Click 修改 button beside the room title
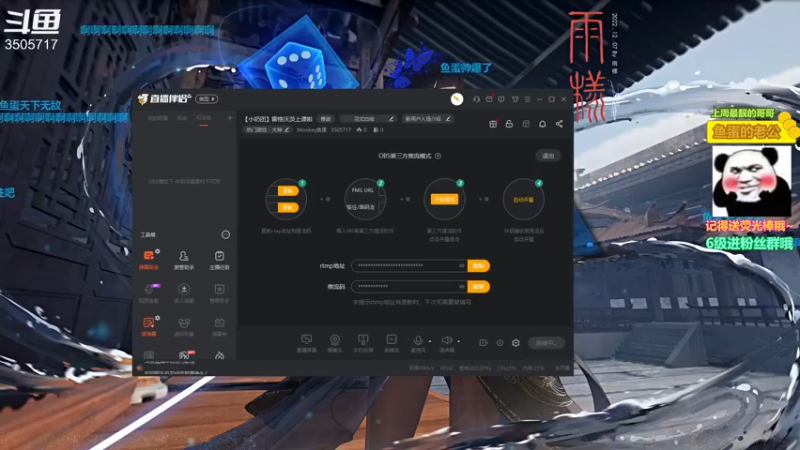Viewport: 800px width, 450px height. coord(325,119)
